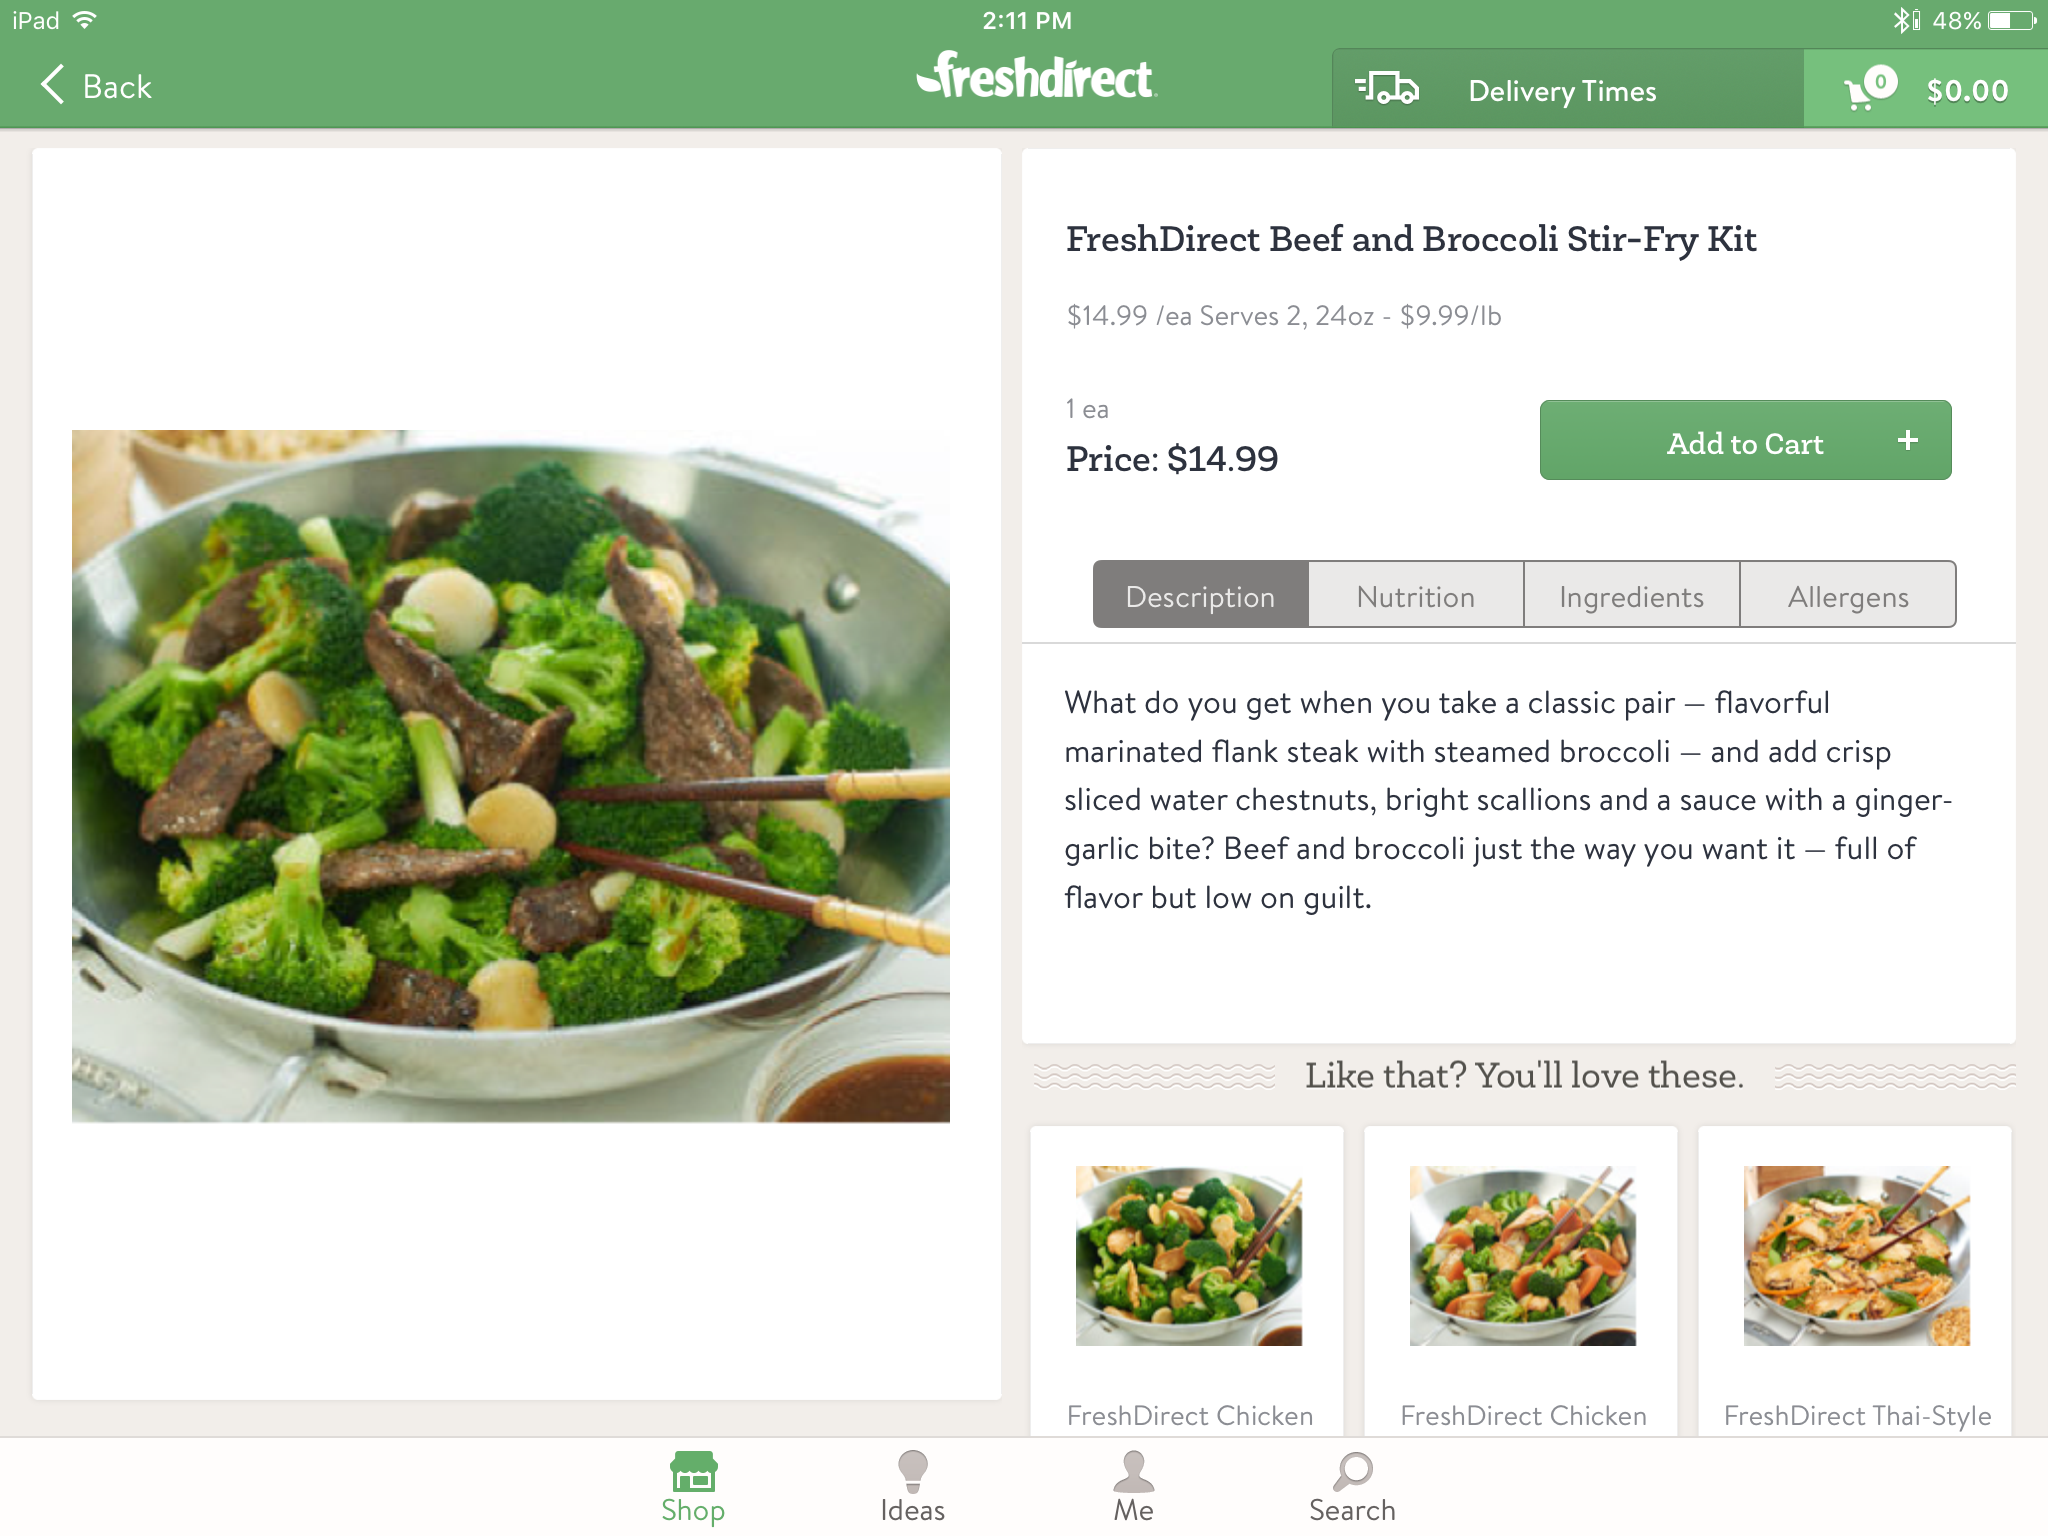2048x1536 pixels.
Task: Tap the delivery truck icon
Action: click(x=1387, y=90)
